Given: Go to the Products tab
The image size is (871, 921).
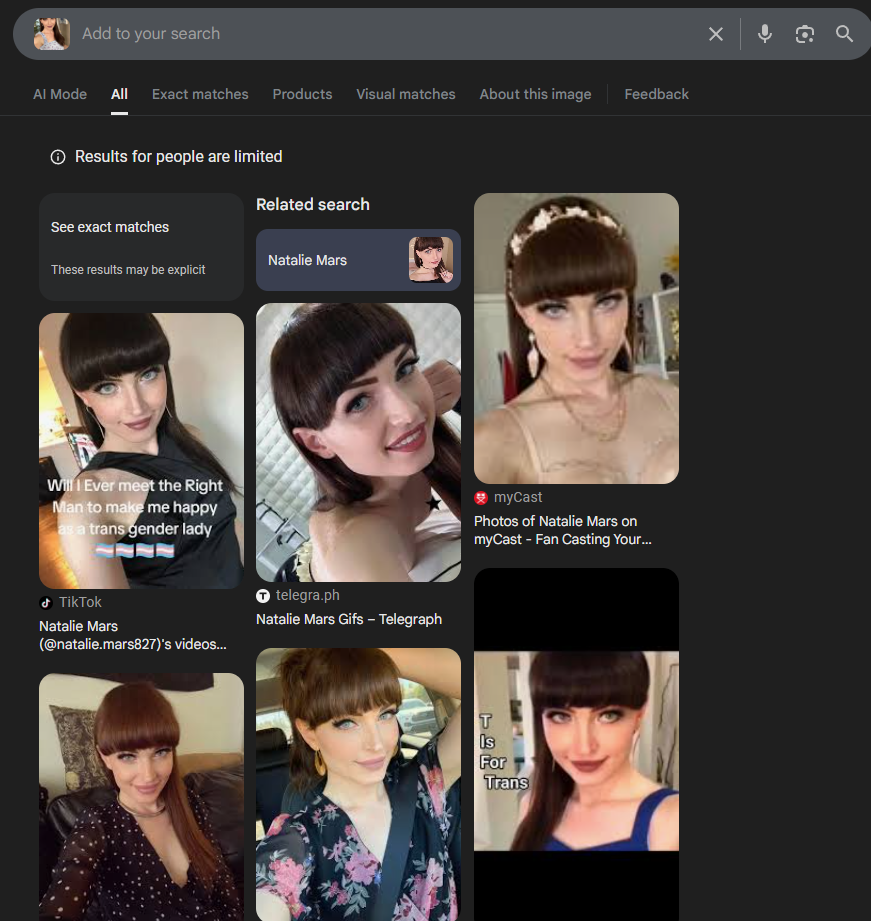Looking at the screenshot, I should coord(302,94).
